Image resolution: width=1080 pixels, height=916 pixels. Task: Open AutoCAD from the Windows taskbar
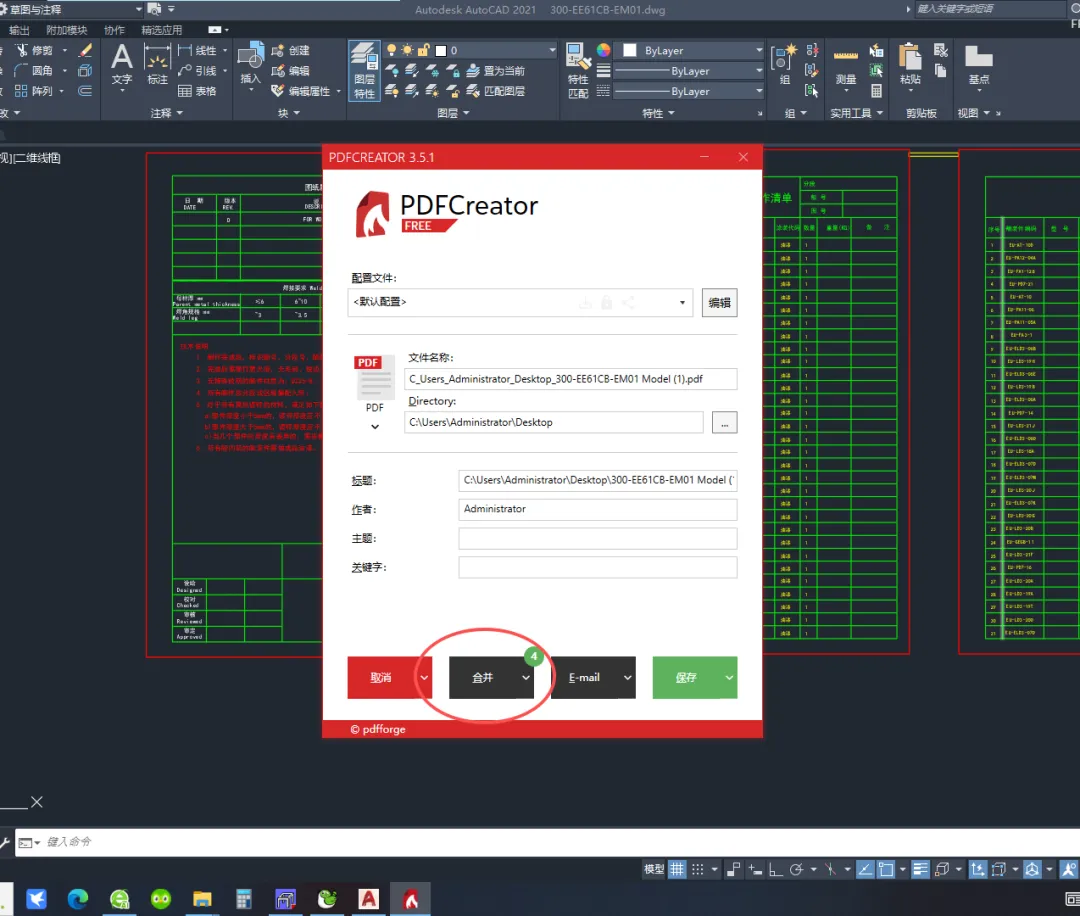(x=368, y=899)
